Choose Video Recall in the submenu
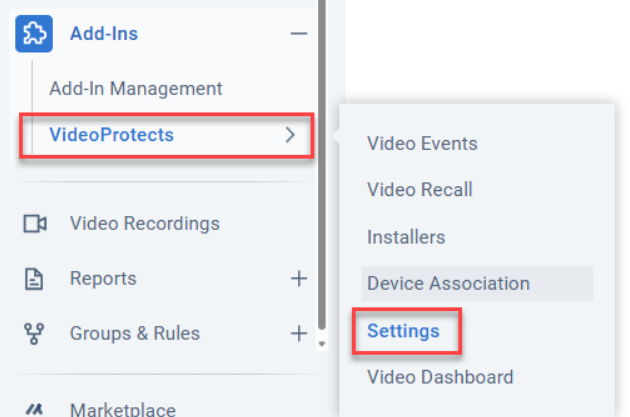This screenshot has height=417, width=630. [419, 190]
